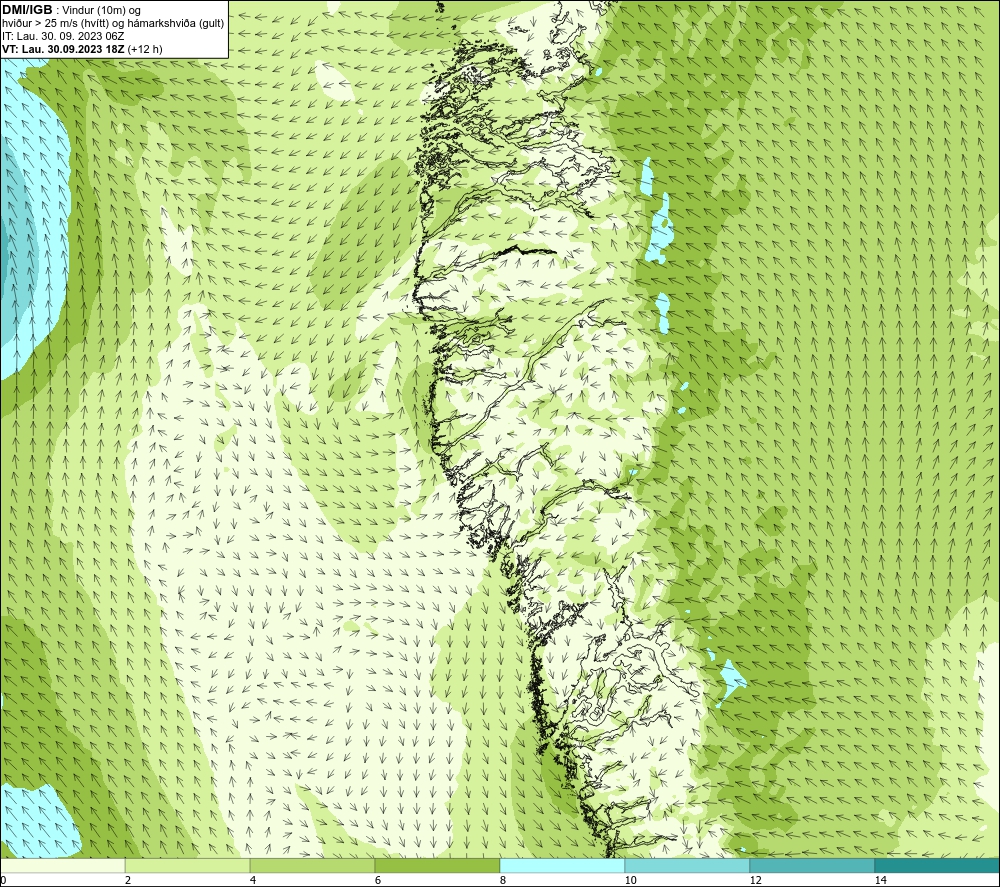Click the 'hviður > 25 m/s' line
The width and height of the screenshot is (1000, 887).
click(x=114, y=24)
